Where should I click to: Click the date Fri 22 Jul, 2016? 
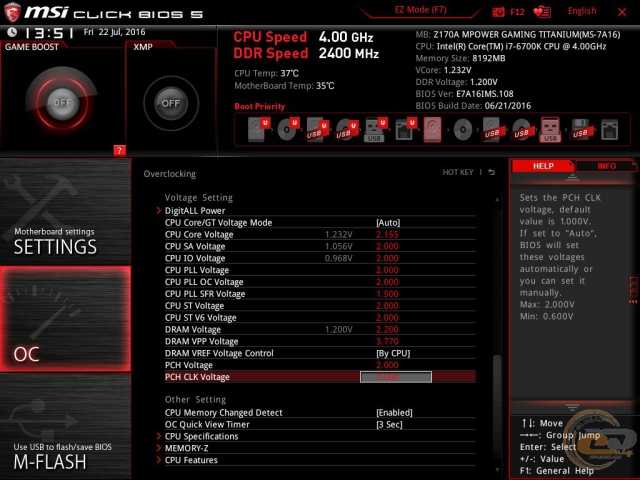[x=114, y=32]
